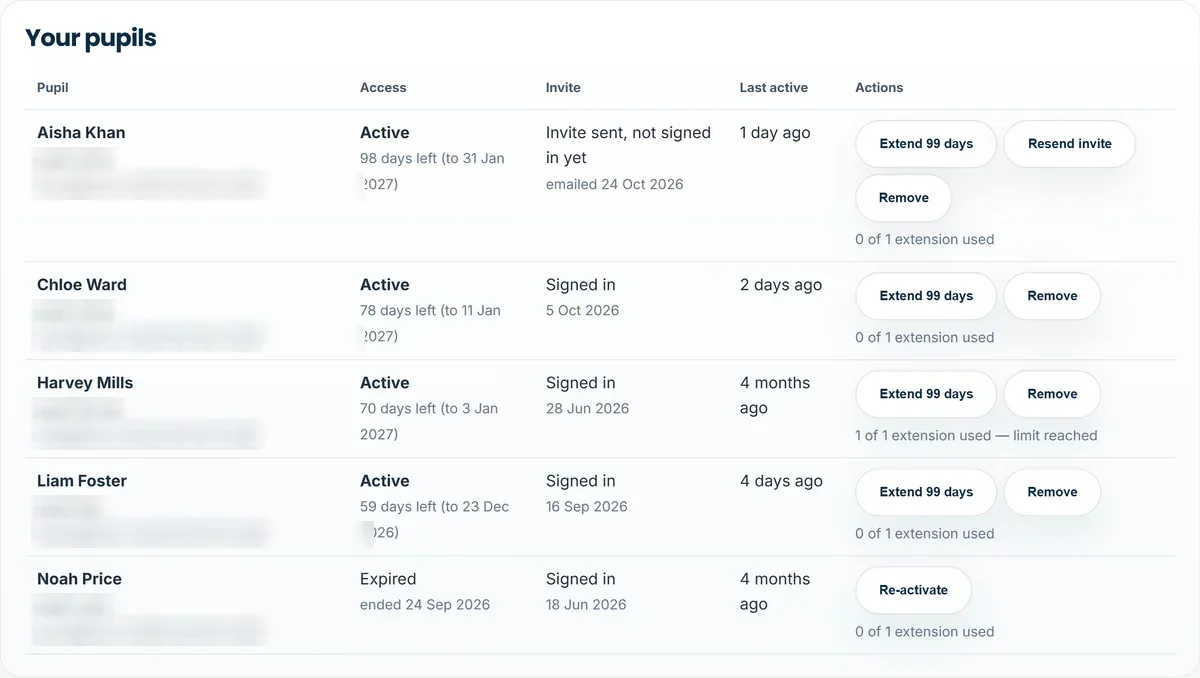The width and height of the screenshot is (1200, 678).
Task: Click the Last active column header
Action: 774,88
